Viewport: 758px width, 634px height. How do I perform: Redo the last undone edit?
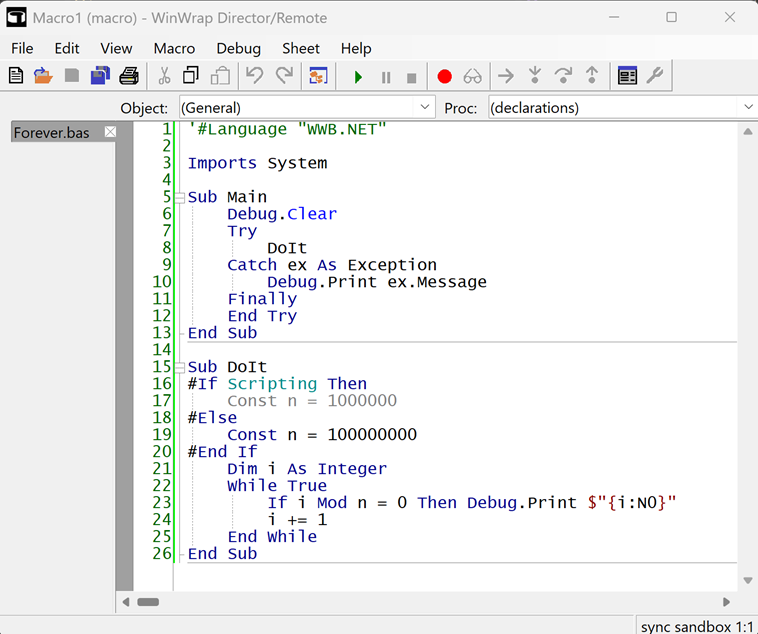pos(284,76)
